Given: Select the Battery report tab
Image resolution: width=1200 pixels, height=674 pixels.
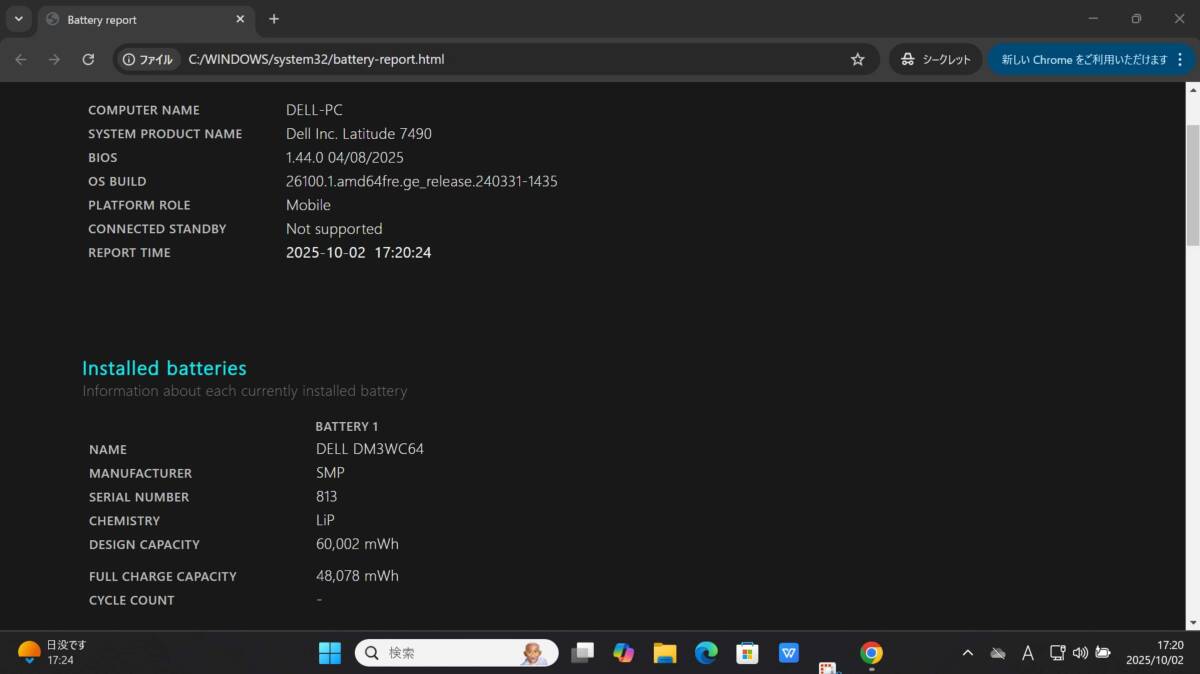Looking at the screenshot, I should (145, 19).
